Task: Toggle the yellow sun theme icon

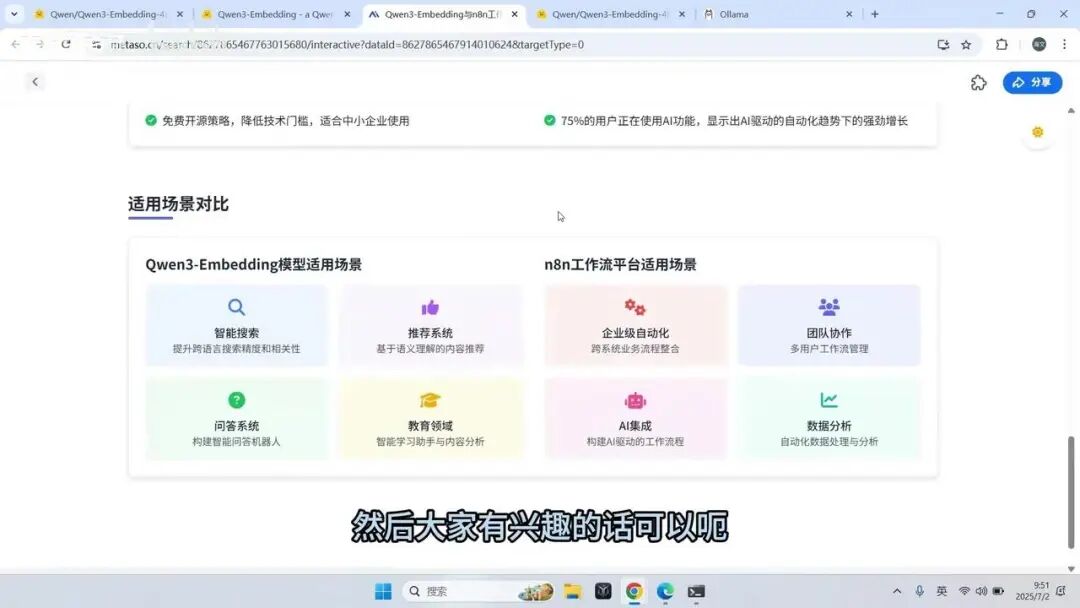Action: [1037, 132]
